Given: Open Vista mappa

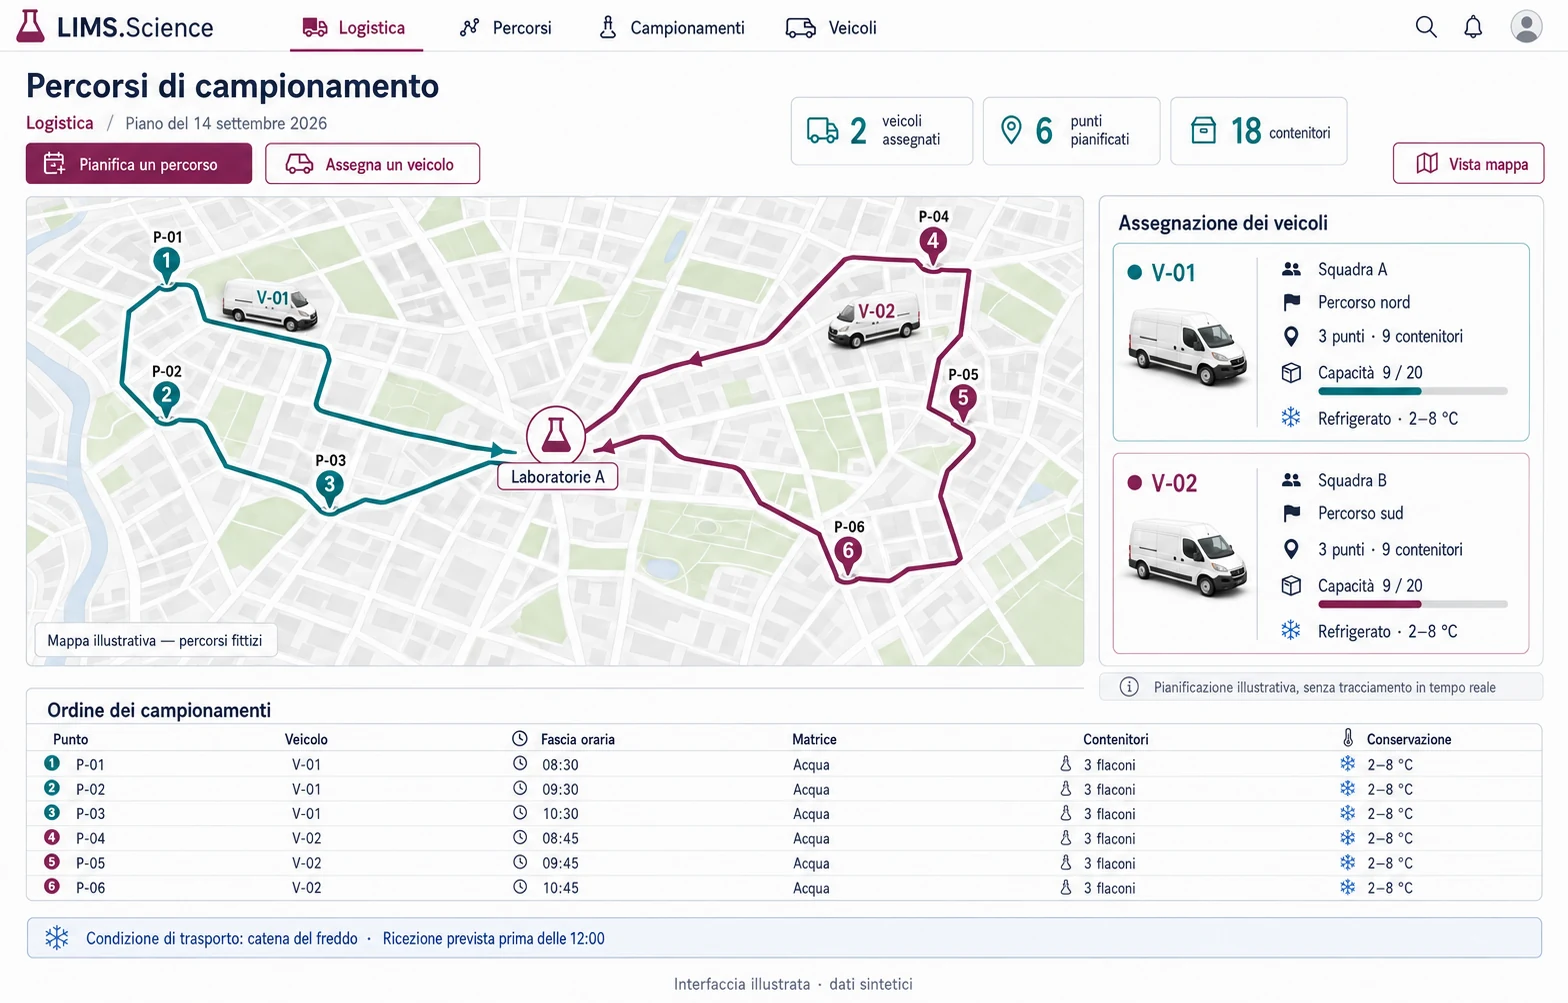Looking at the screenshot, I should [1468, 164].
